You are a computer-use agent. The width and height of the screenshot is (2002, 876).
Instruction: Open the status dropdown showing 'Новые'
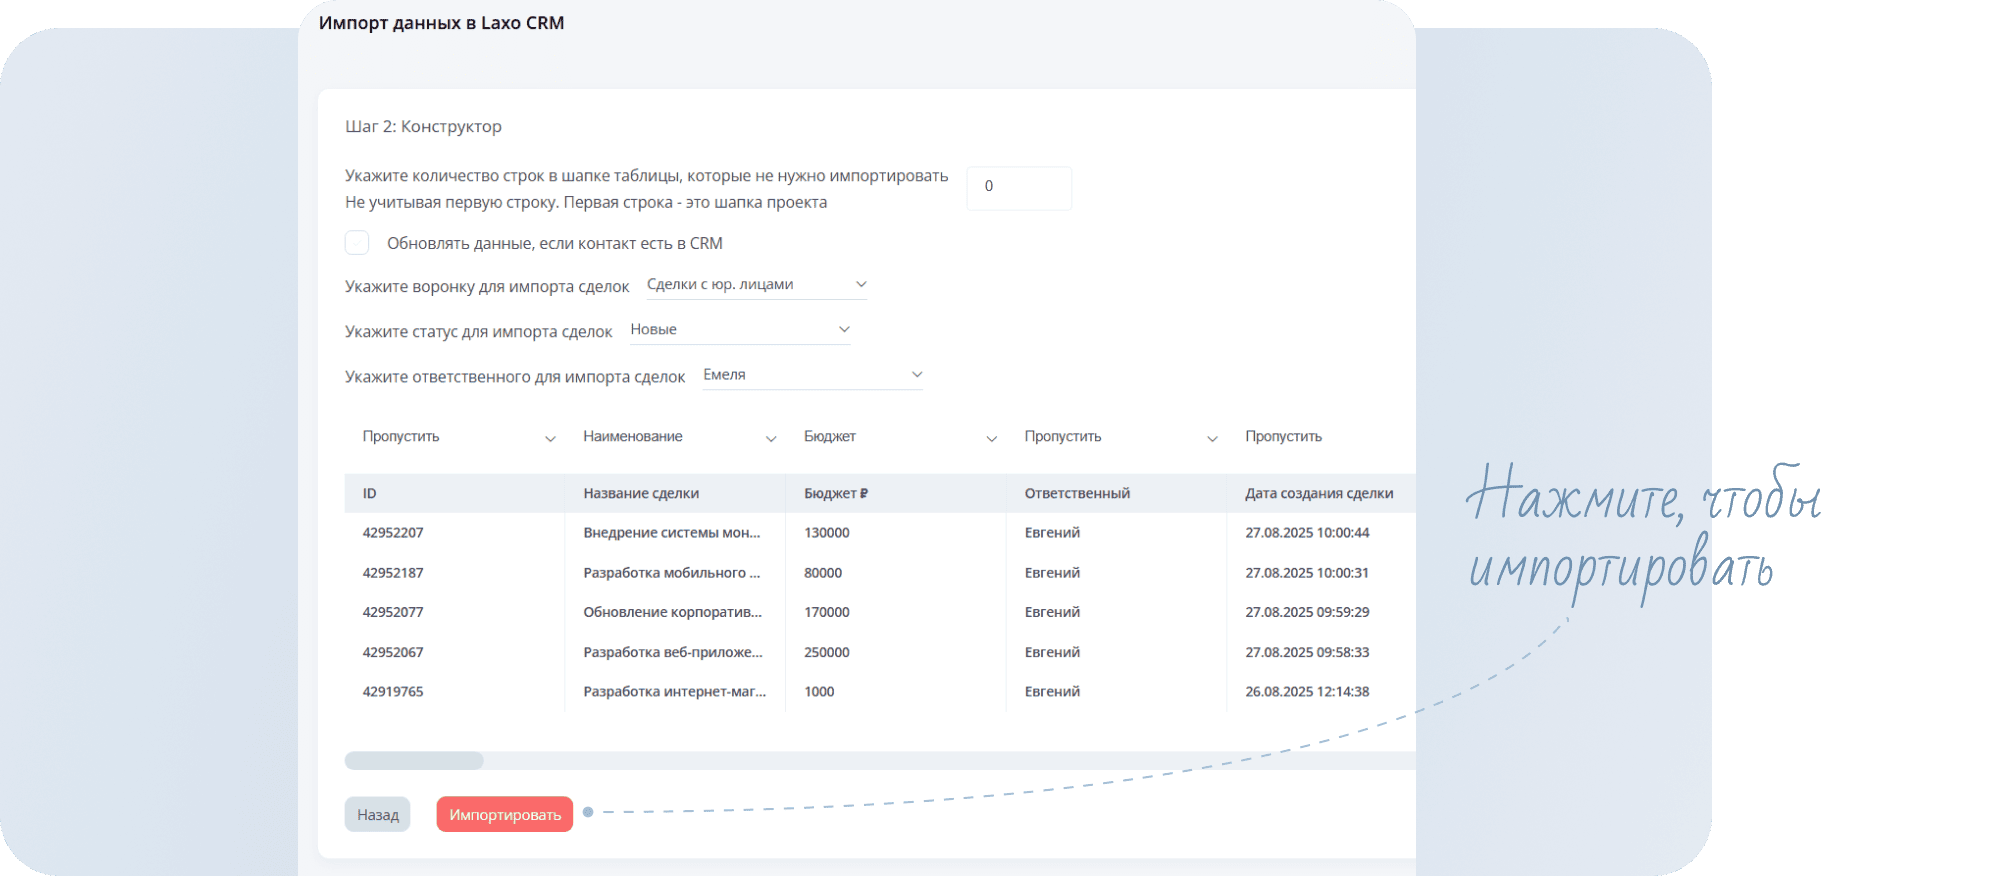739,330
